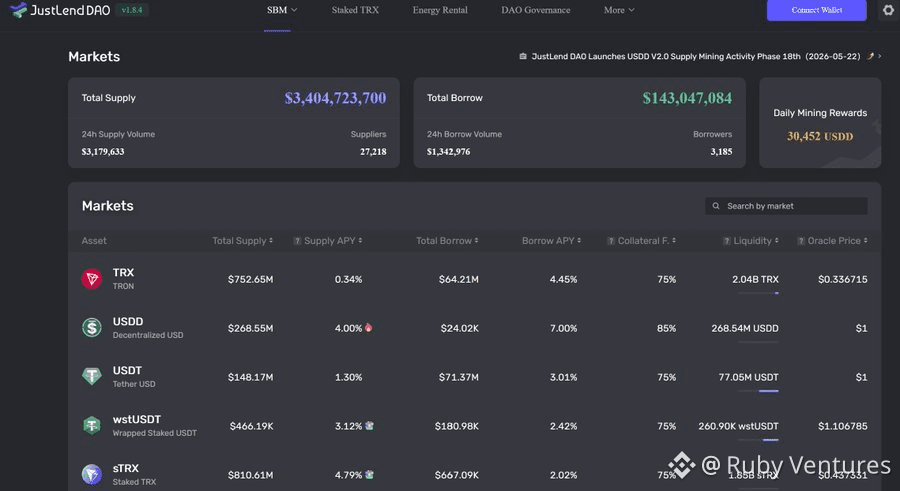900x491 pixels.
Task: Sort by Oracle Price column
Action: coord(837,241)
